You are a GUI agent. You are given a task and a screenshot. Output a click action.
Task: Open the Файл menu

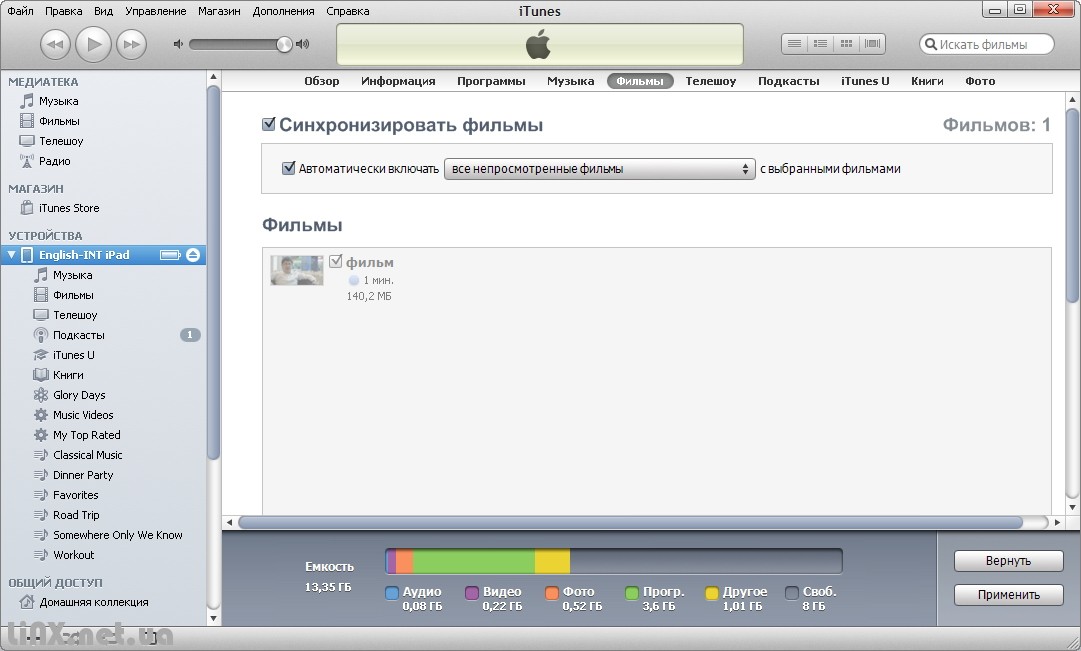[21, 11]
